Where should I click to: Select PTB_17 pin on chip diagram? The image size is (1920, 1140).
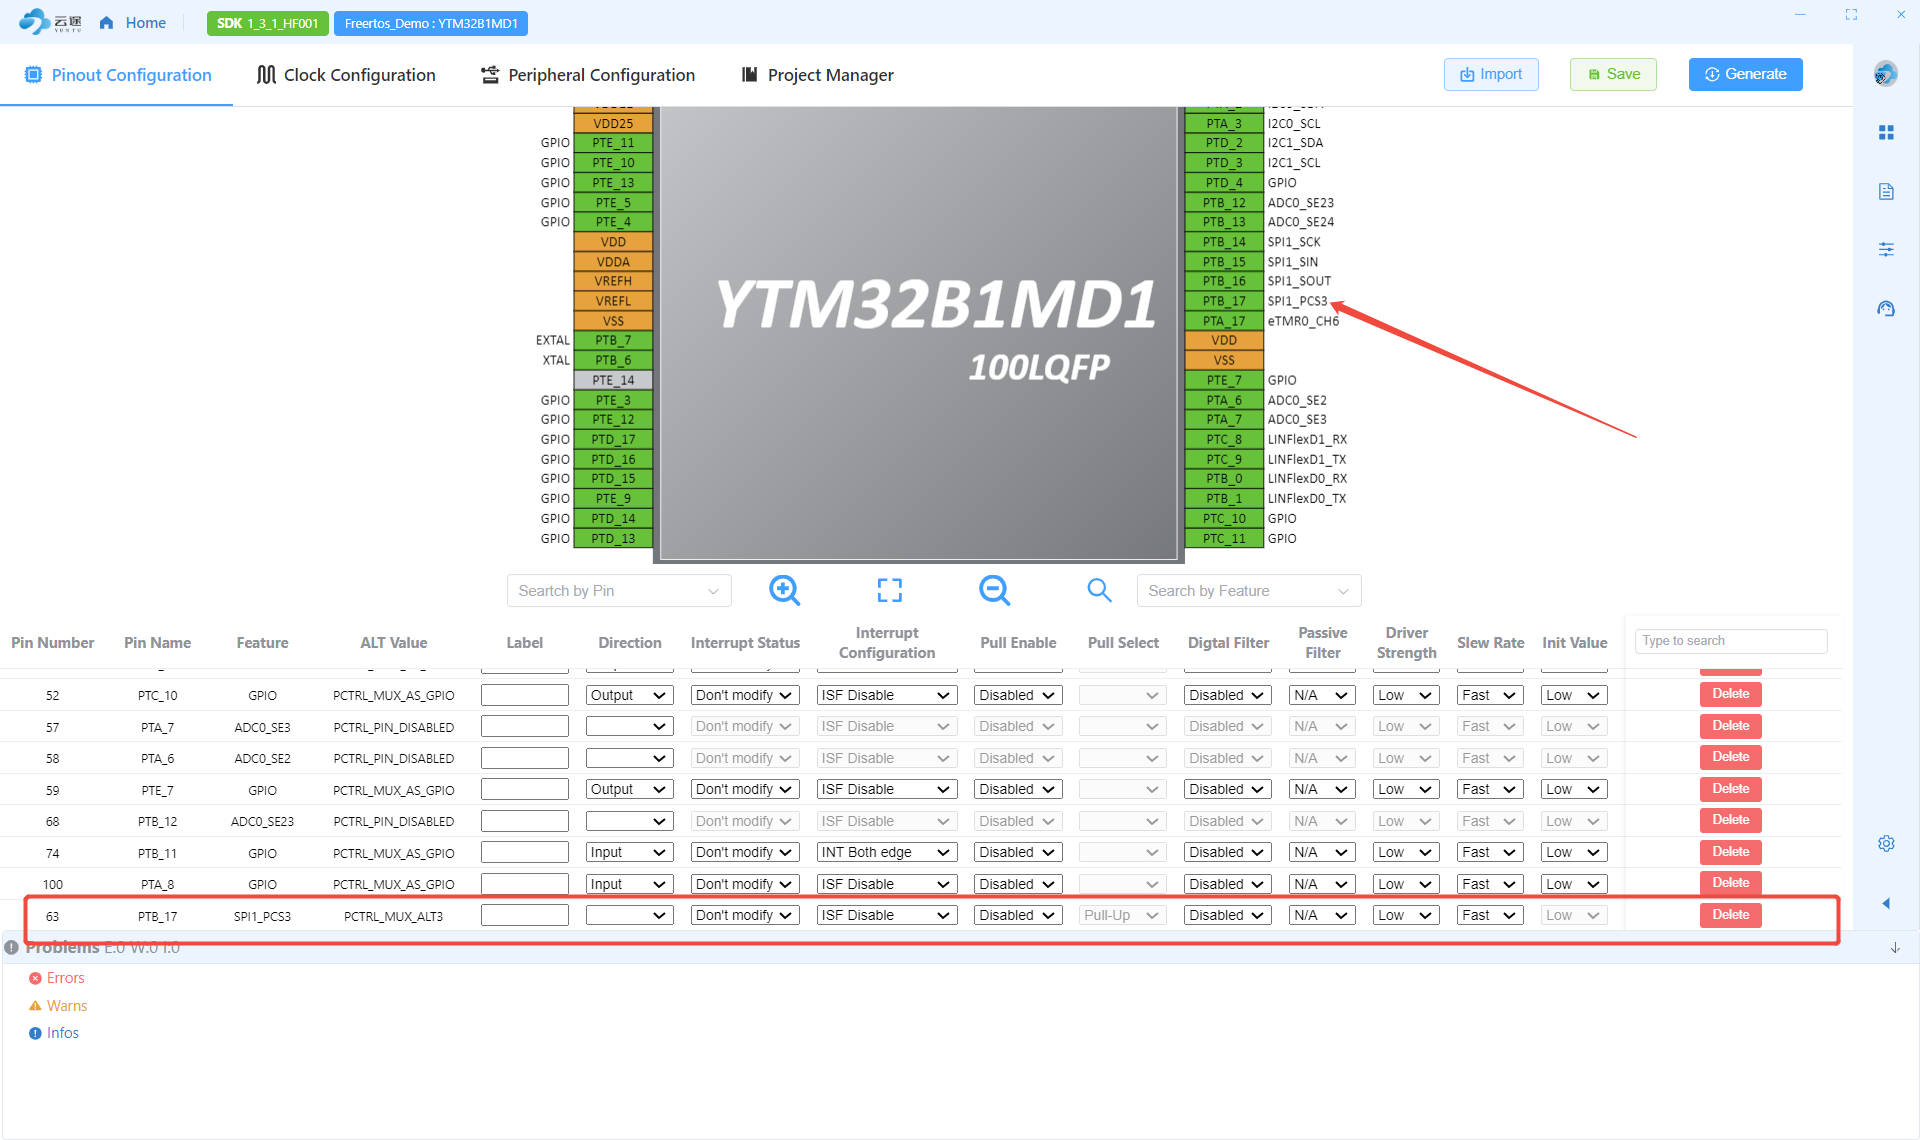click(1224, 301)
